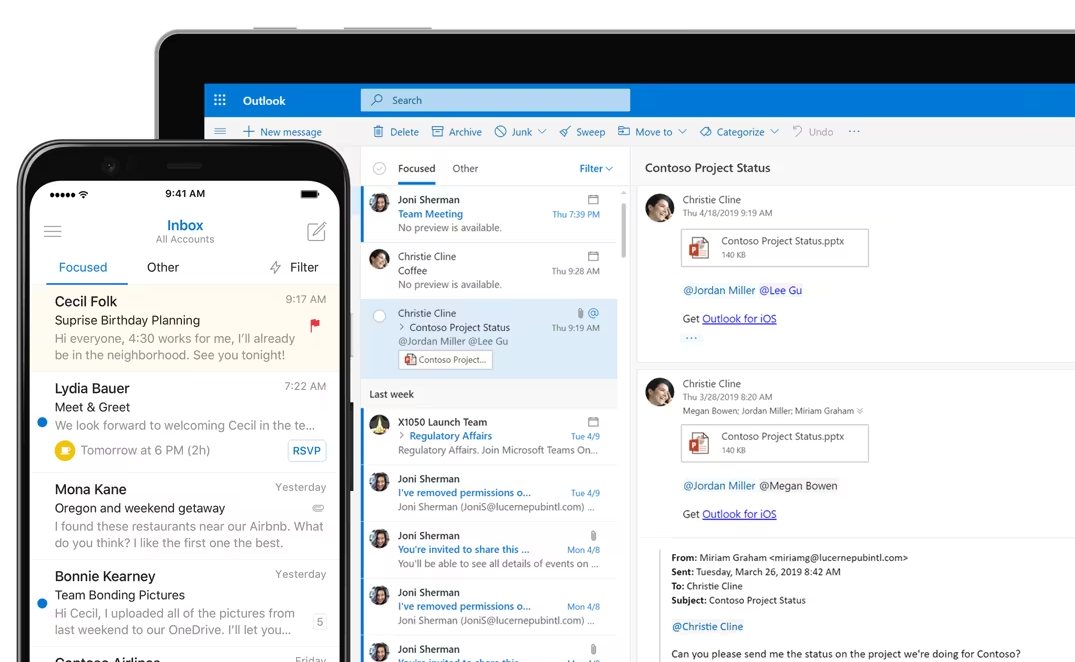
Task: Switch to the Other tab in Outlook web
Action: click(x=464, y=168)
